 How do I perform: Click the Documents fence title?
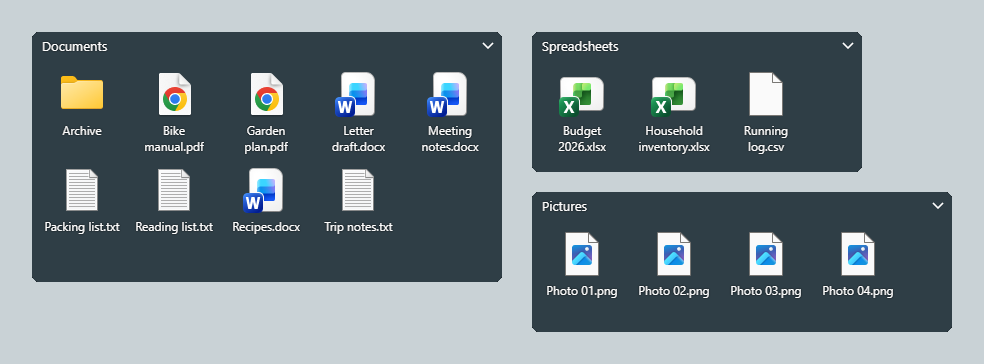[75, 46]
